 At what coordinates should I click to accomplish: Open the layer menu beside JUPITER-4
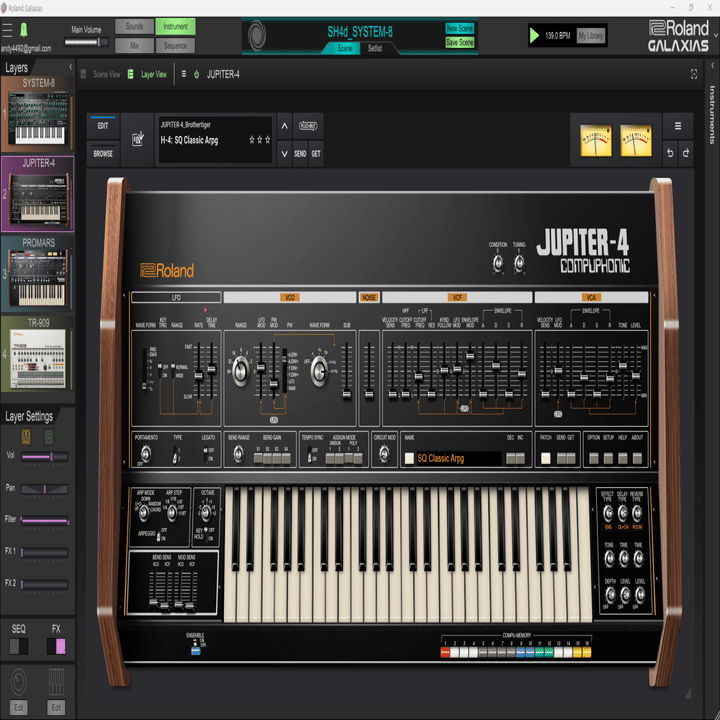(x=184, y=74)
